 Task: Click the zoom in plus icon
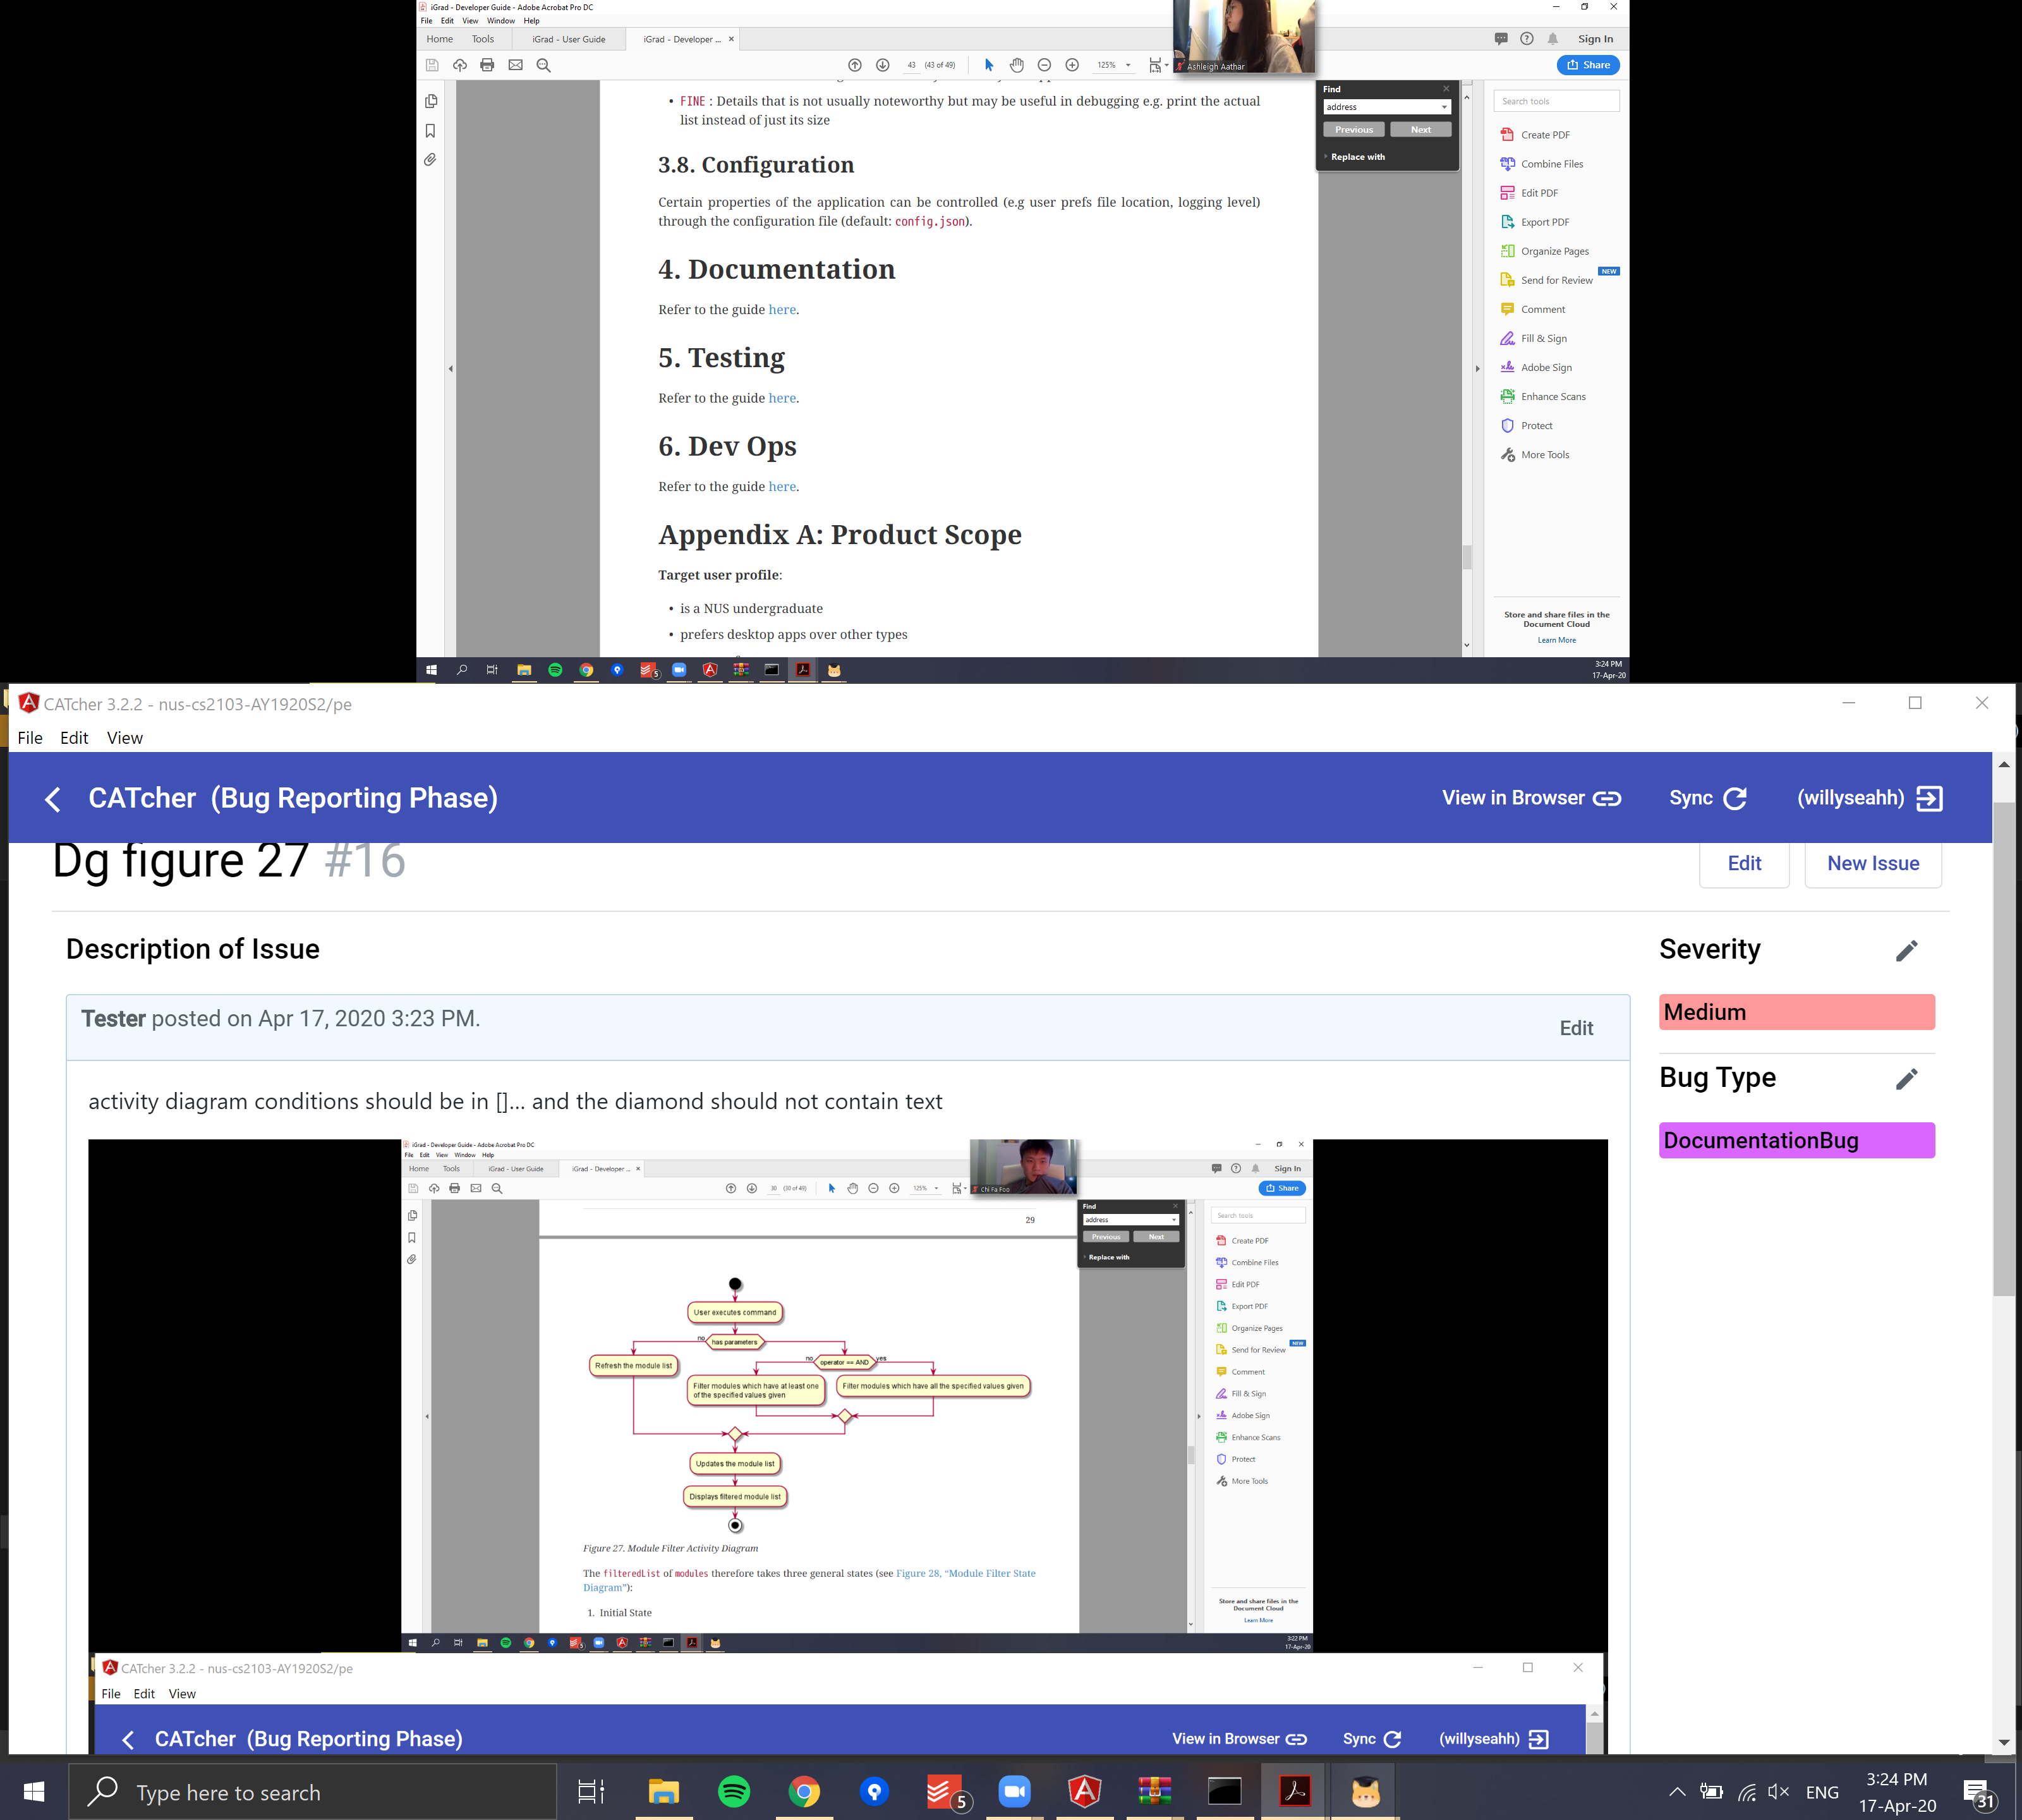coord(1072,65)
